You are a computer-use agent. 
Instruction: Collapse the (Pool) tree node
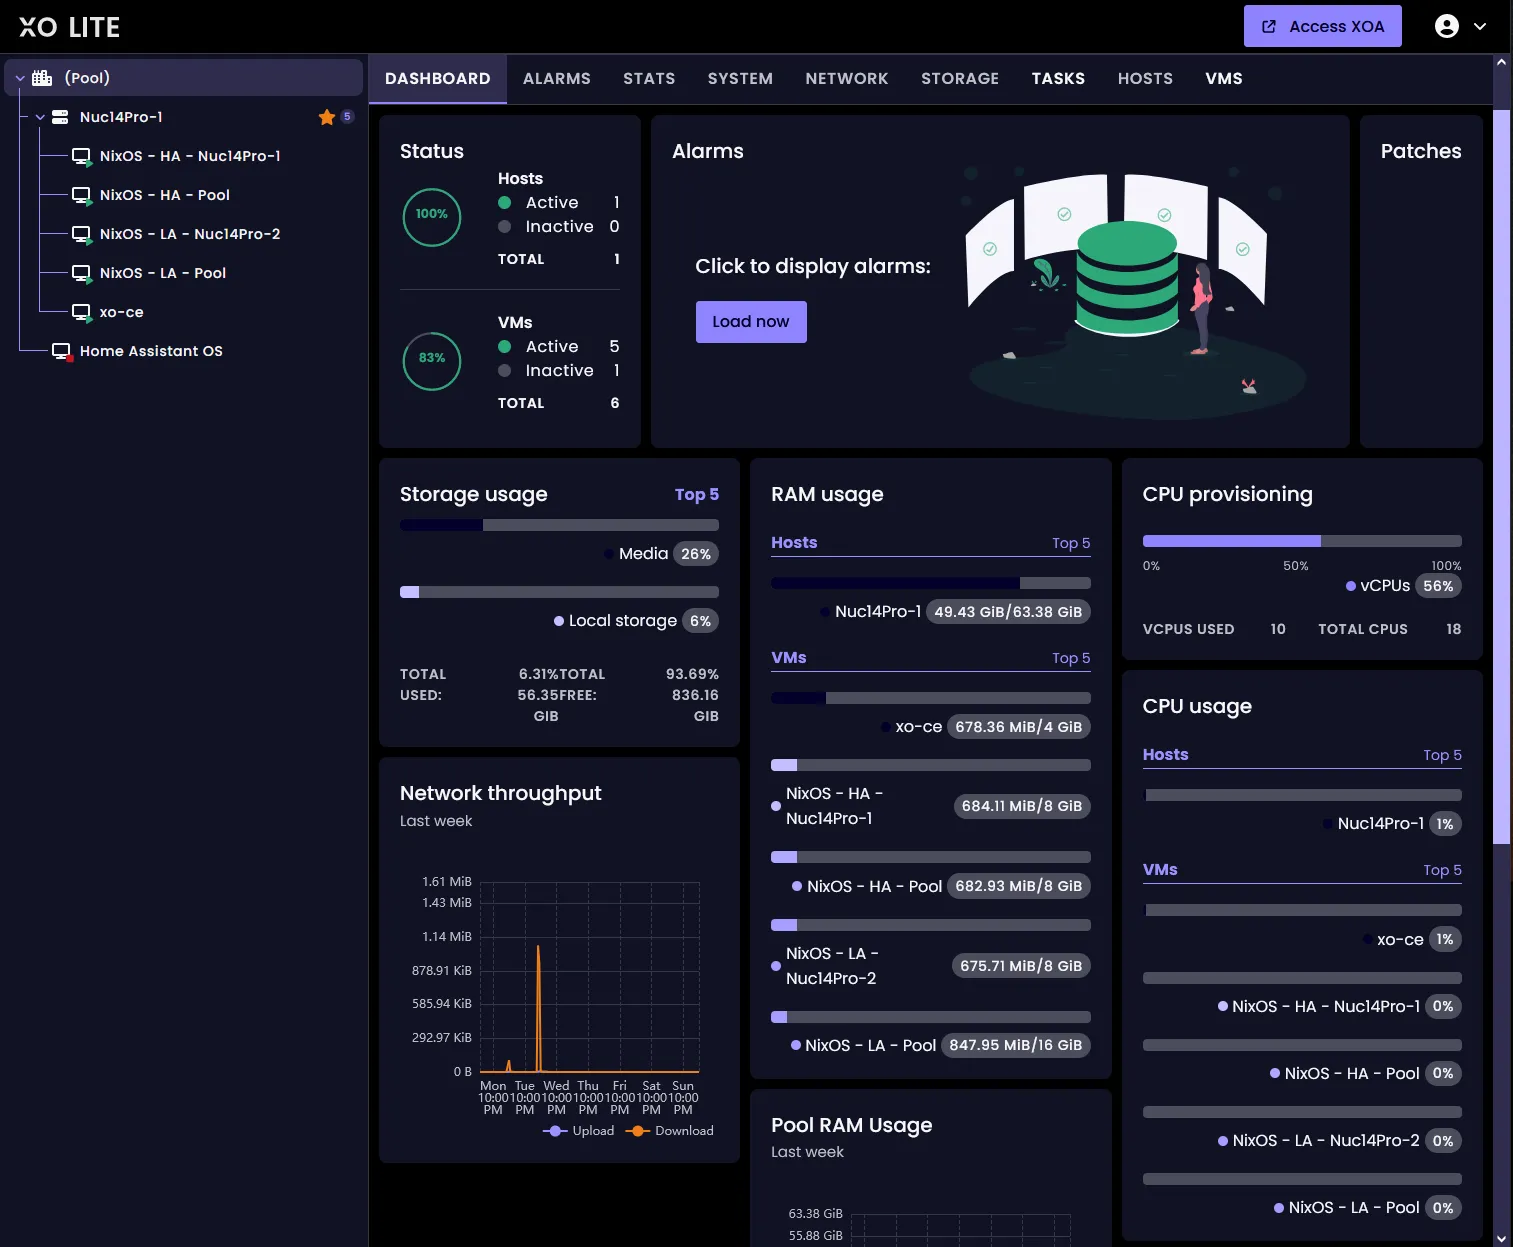tap(20, 78)
